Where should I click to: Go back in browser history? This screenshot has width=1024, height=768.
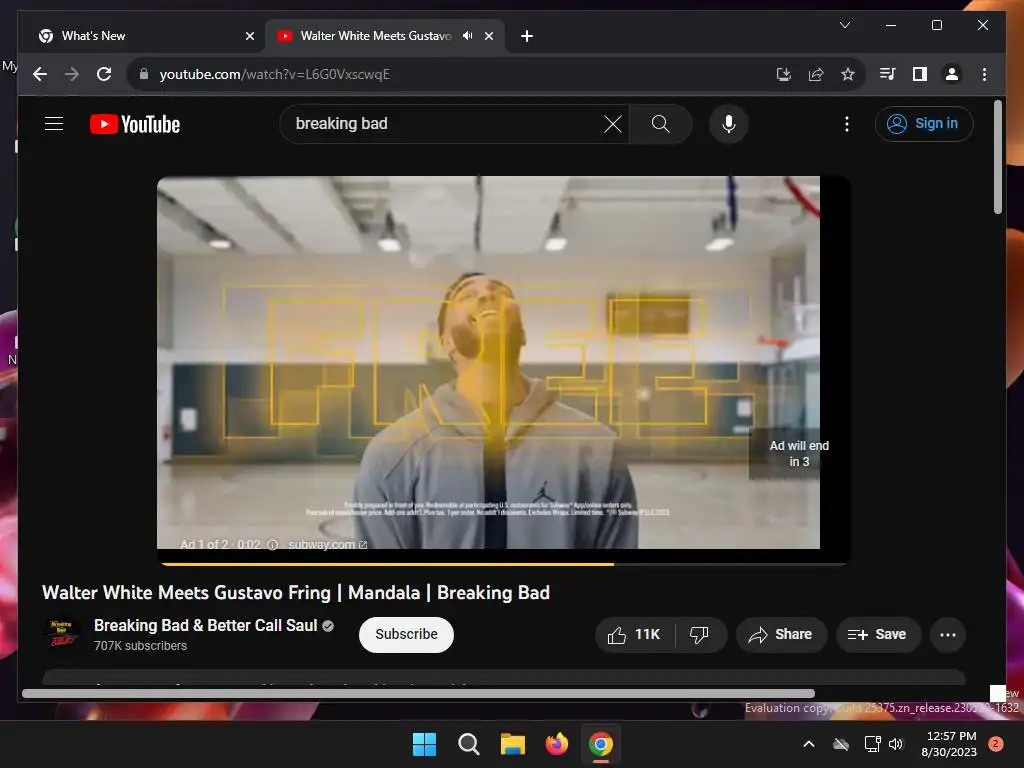(40, 74)
